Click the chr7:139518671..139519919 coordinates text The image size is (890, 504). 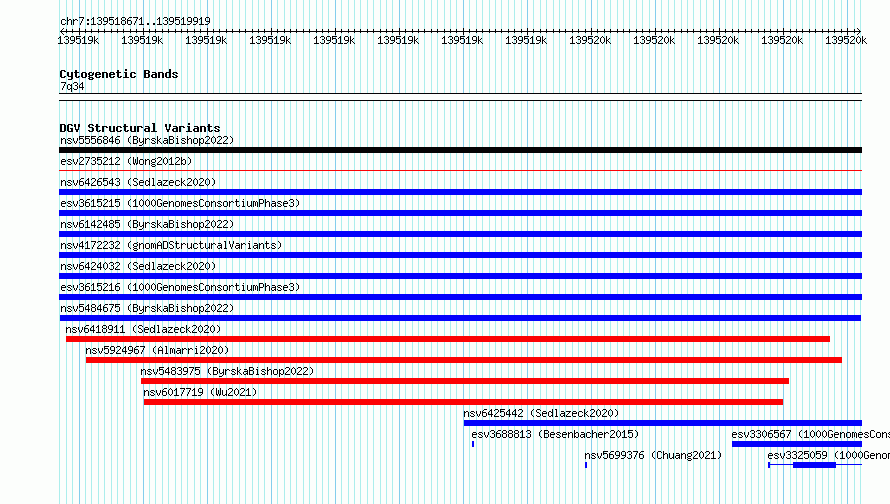(135, 21)
